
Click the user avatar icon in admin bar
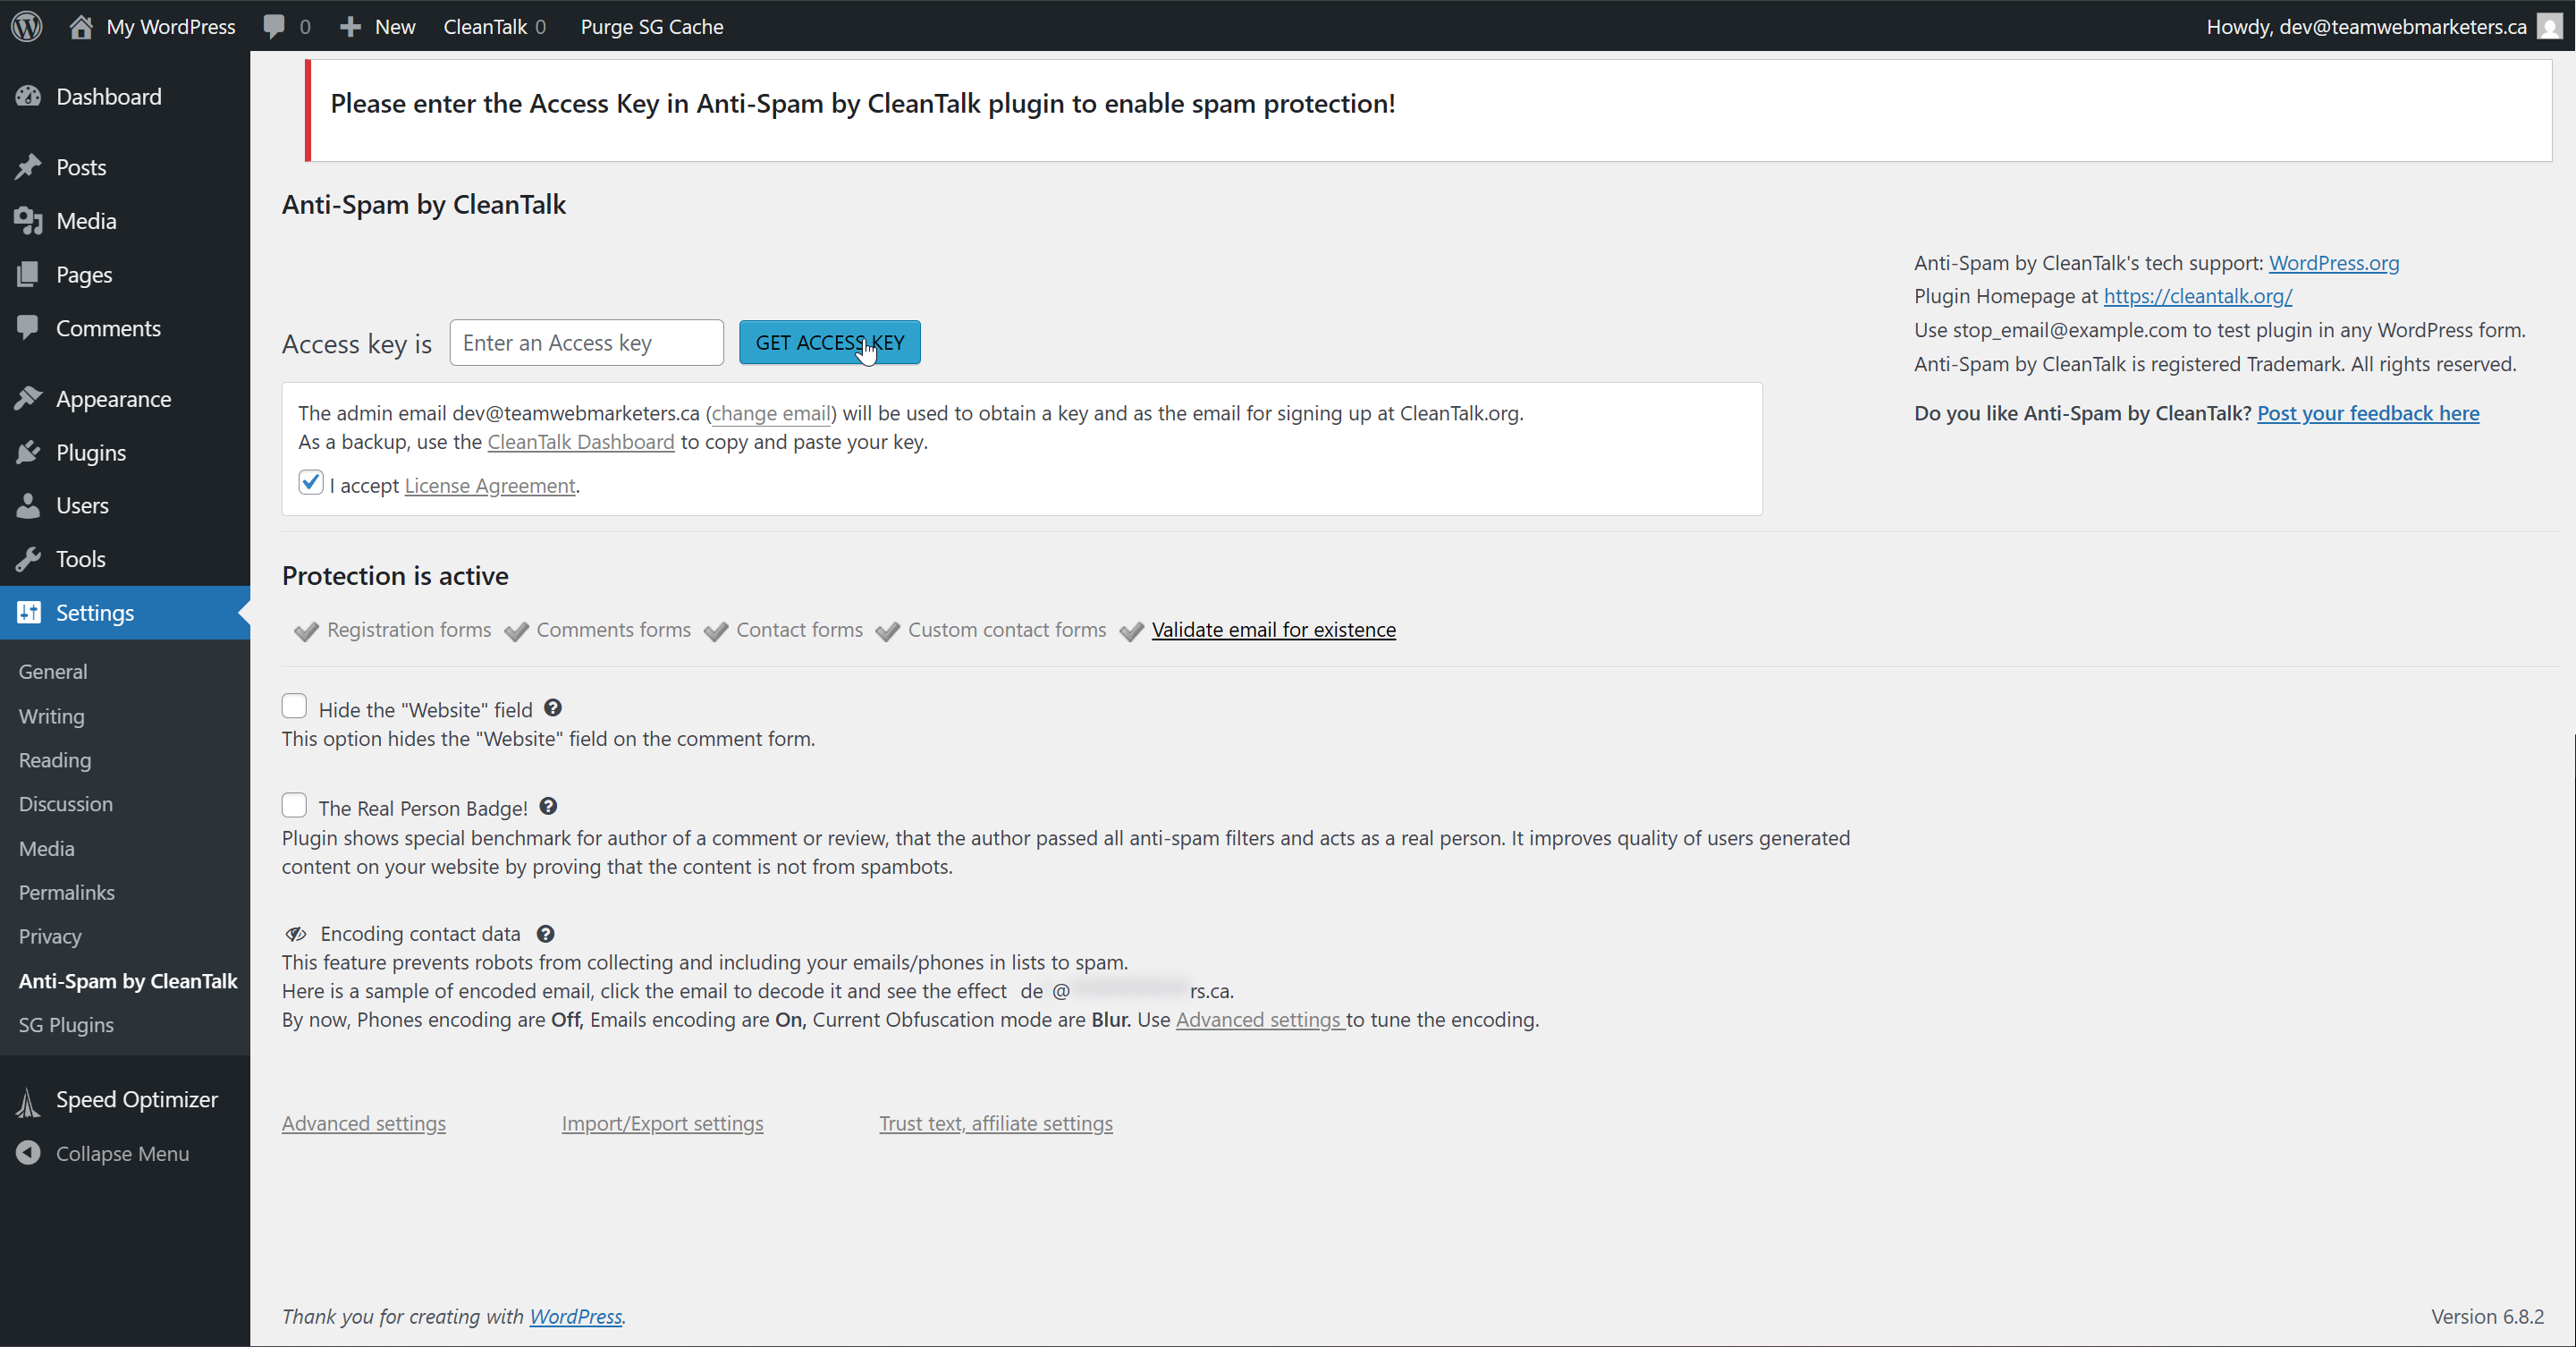[x=2549, y=26]
